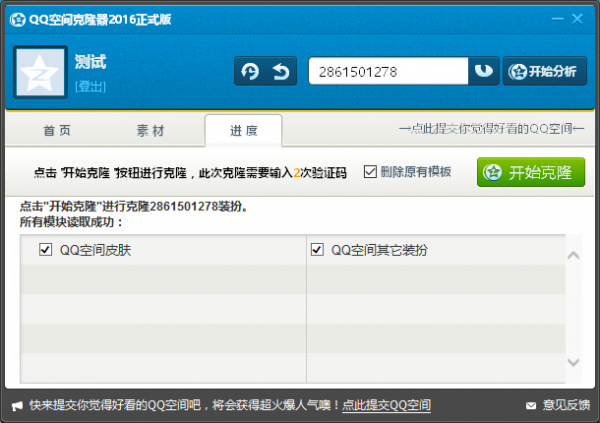This screenshot has height=423, width=600.
Task: Click the QQ number input field 2861501278
Action: tap(388, 72)
